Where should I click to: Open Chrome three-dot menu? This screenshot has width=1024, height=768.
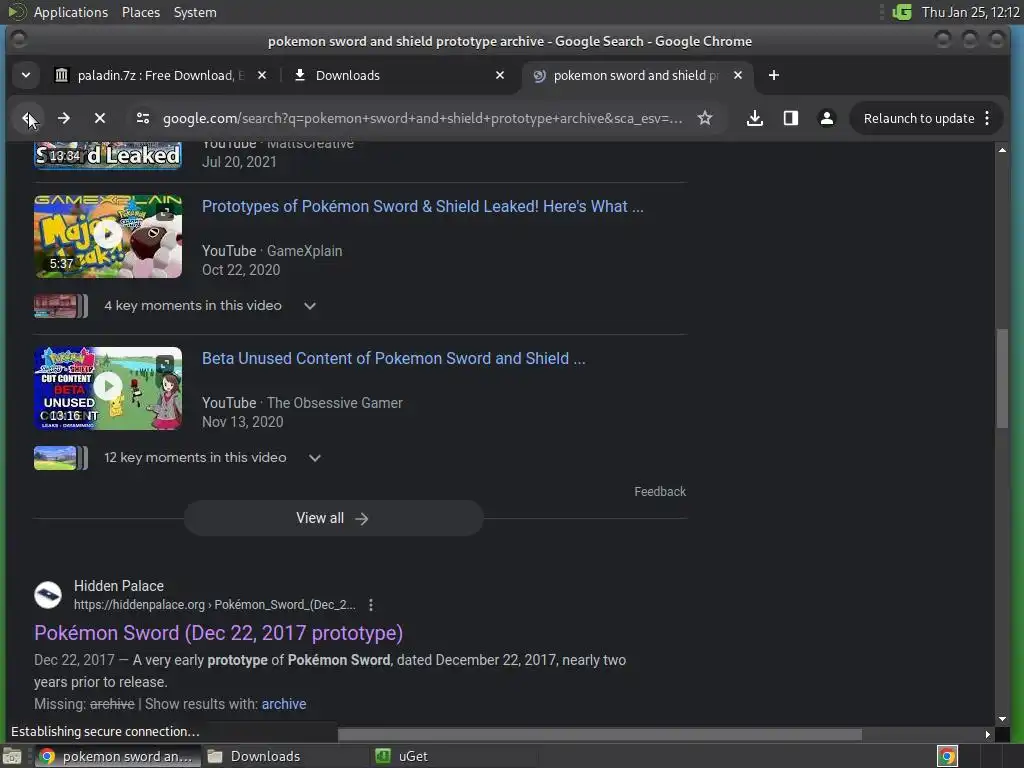[987, 118]
